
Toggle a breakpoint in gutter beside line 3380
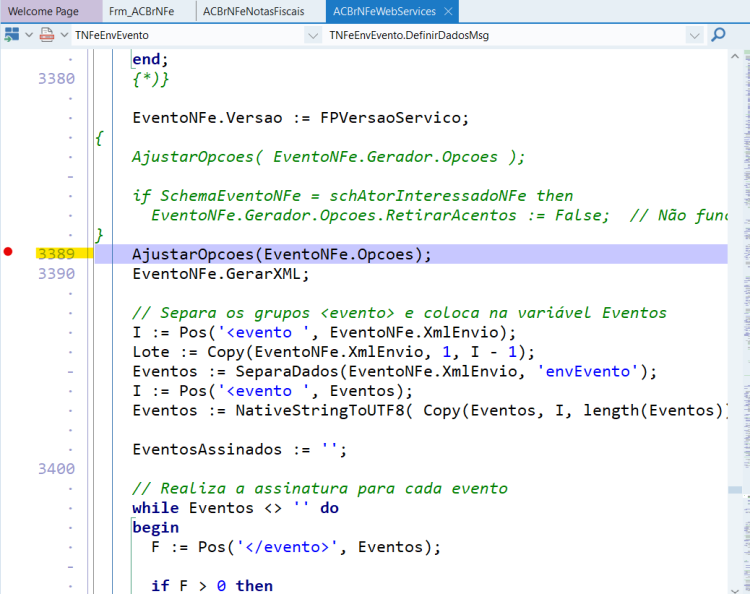[8, 78]
